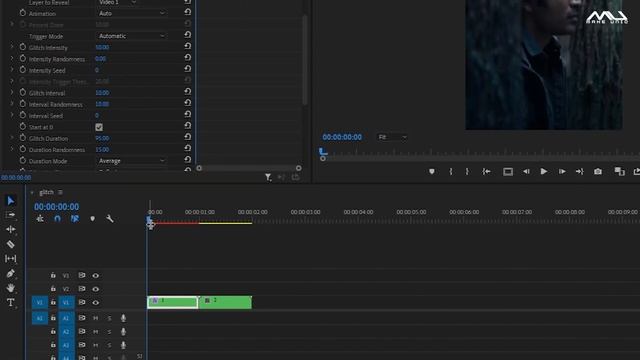
Task: Click Program monitor timecode display
Action: click(x=342, y=137)
